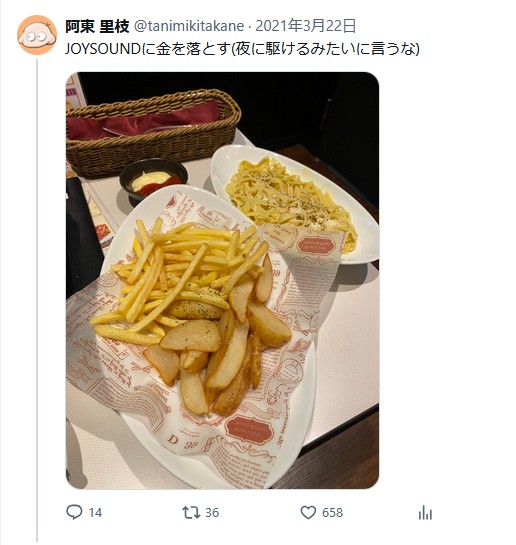Click the pasta plate in the photo

point(295,203)
